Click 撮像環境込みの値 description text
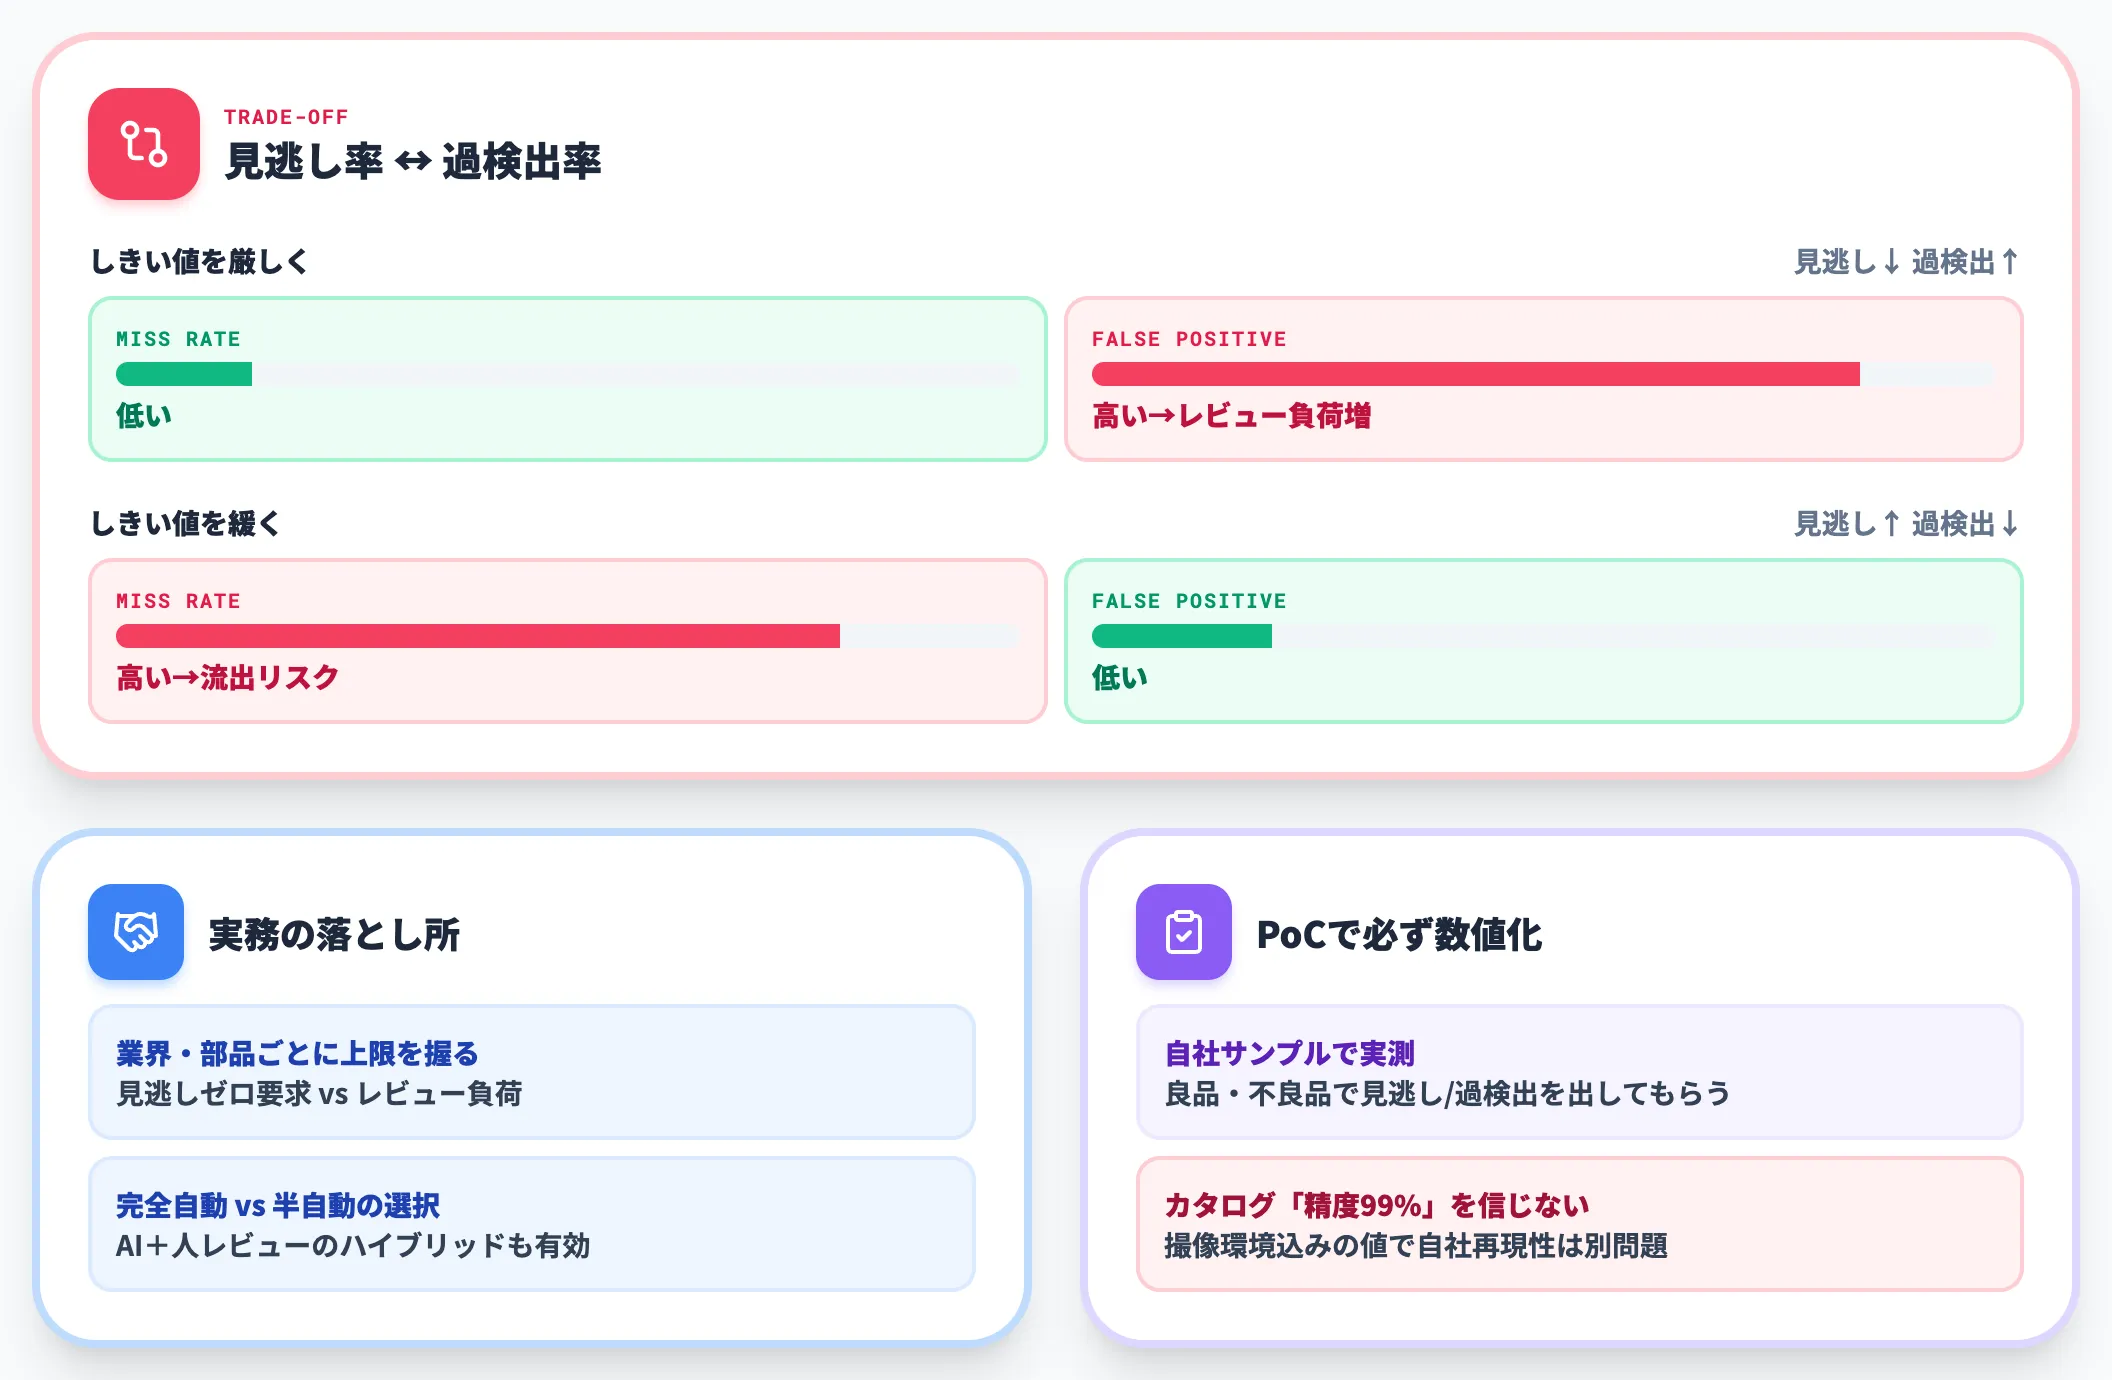Viewport: 2112px width, 1380px height. [1416, 1245]
